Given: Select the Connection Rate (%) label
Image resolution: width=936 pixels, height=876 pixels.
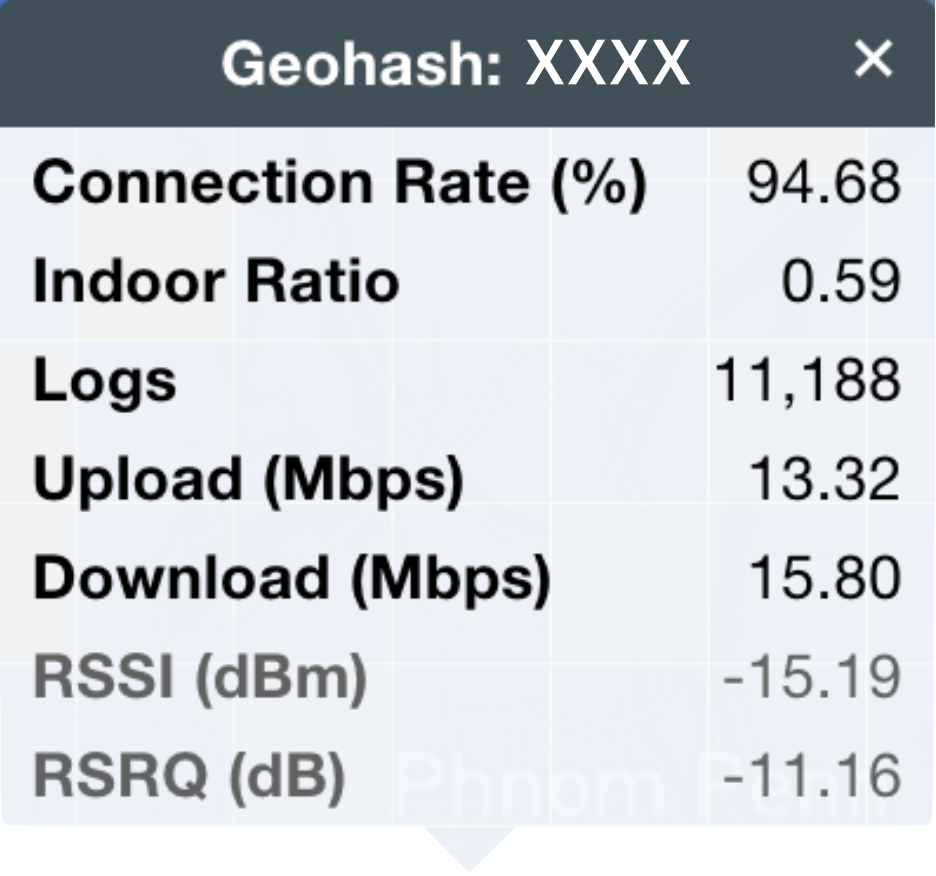Looking at the screenshot, I should tap(340, 183).
